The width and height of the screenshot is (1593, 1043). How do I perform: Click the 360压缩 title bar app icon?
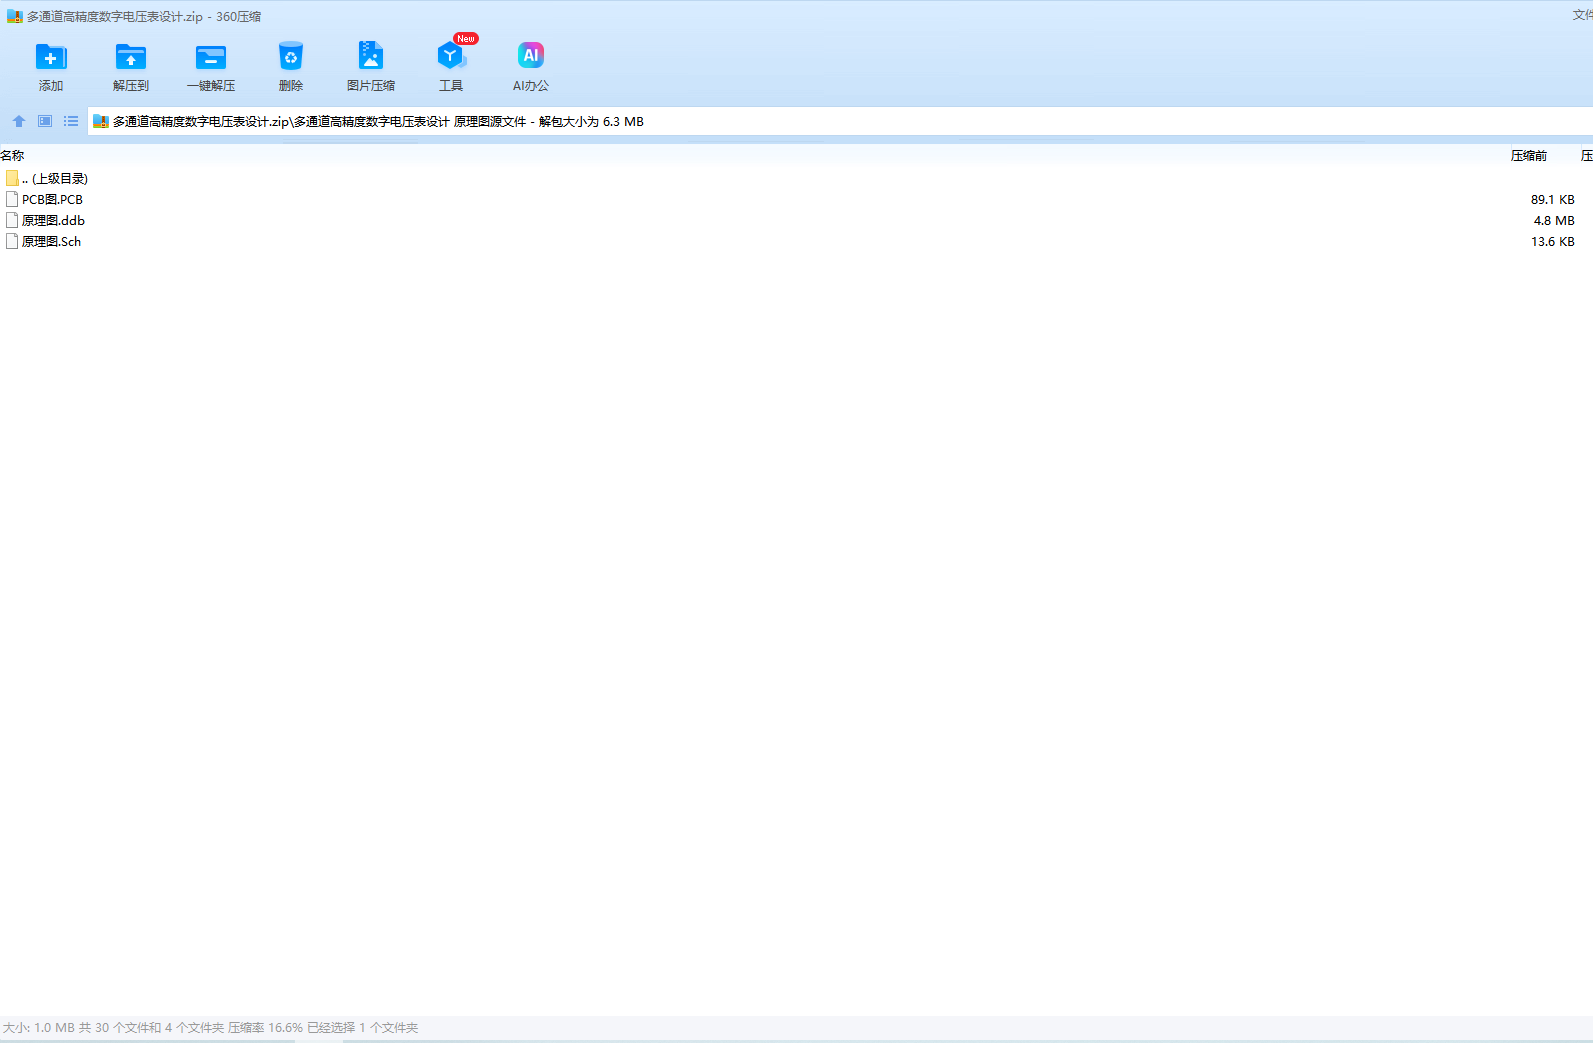click(x=14, y=16)
